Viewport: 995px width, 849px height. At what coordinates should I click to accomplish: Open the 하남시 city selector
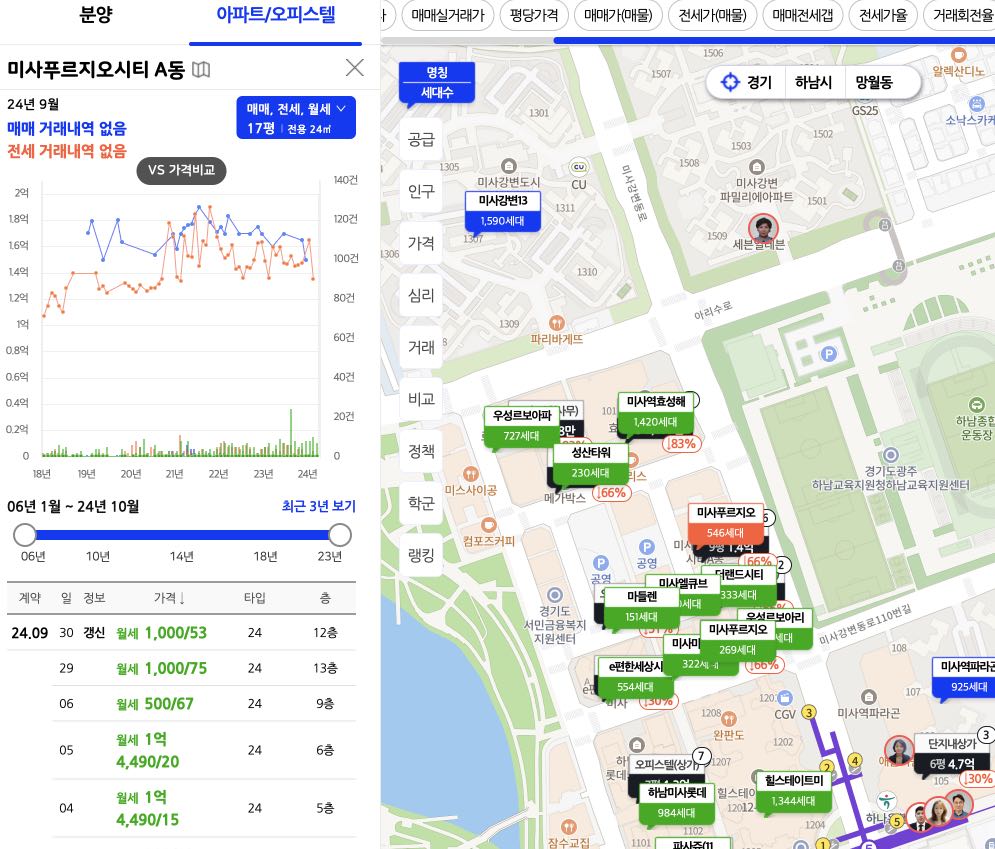[813, 82]
